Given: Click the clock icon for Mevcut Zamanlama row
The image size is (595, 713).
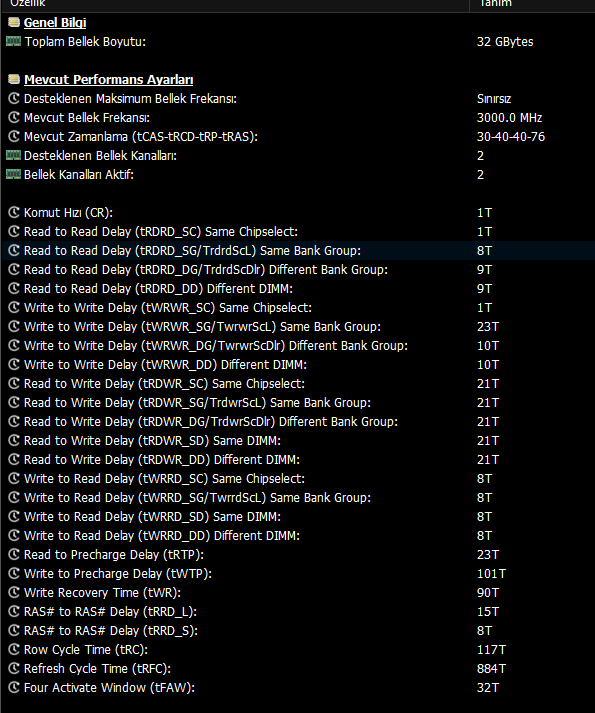Looking at the screenshot, I should click(x=14, y=136).
